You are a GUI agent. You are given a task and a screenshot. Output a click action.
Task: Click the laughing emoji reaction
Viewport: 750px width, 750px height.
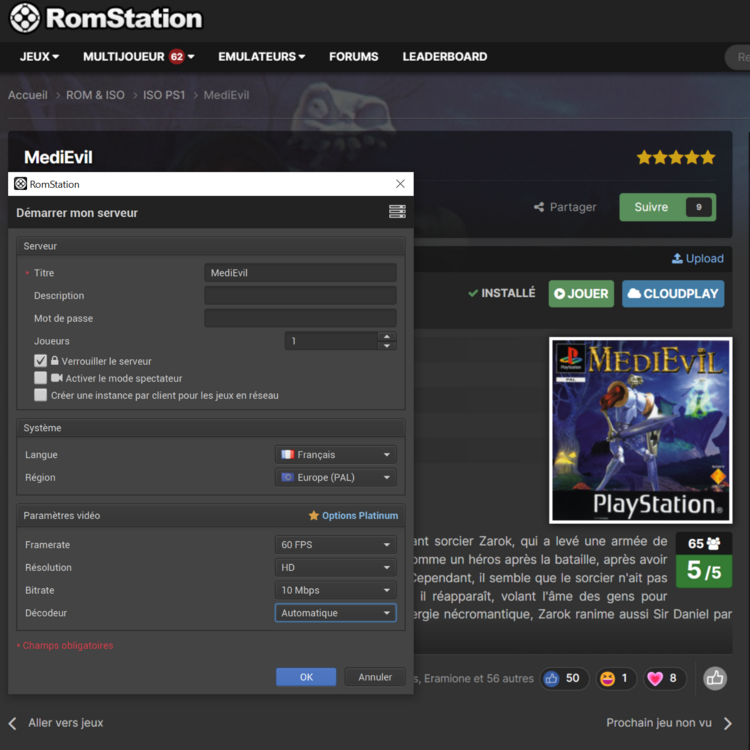point(607,679)
